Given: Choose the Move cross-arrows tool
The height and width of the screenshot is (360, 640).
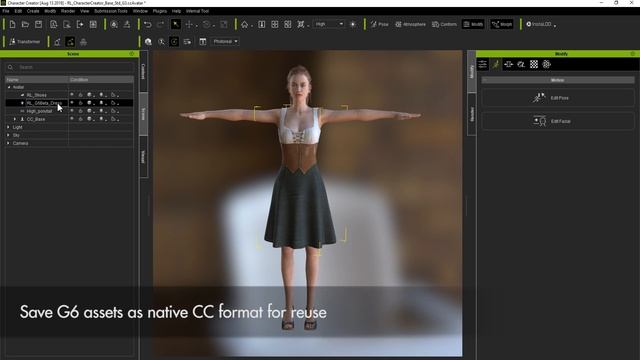Looking at the screenshot, I should pos(189,24).
